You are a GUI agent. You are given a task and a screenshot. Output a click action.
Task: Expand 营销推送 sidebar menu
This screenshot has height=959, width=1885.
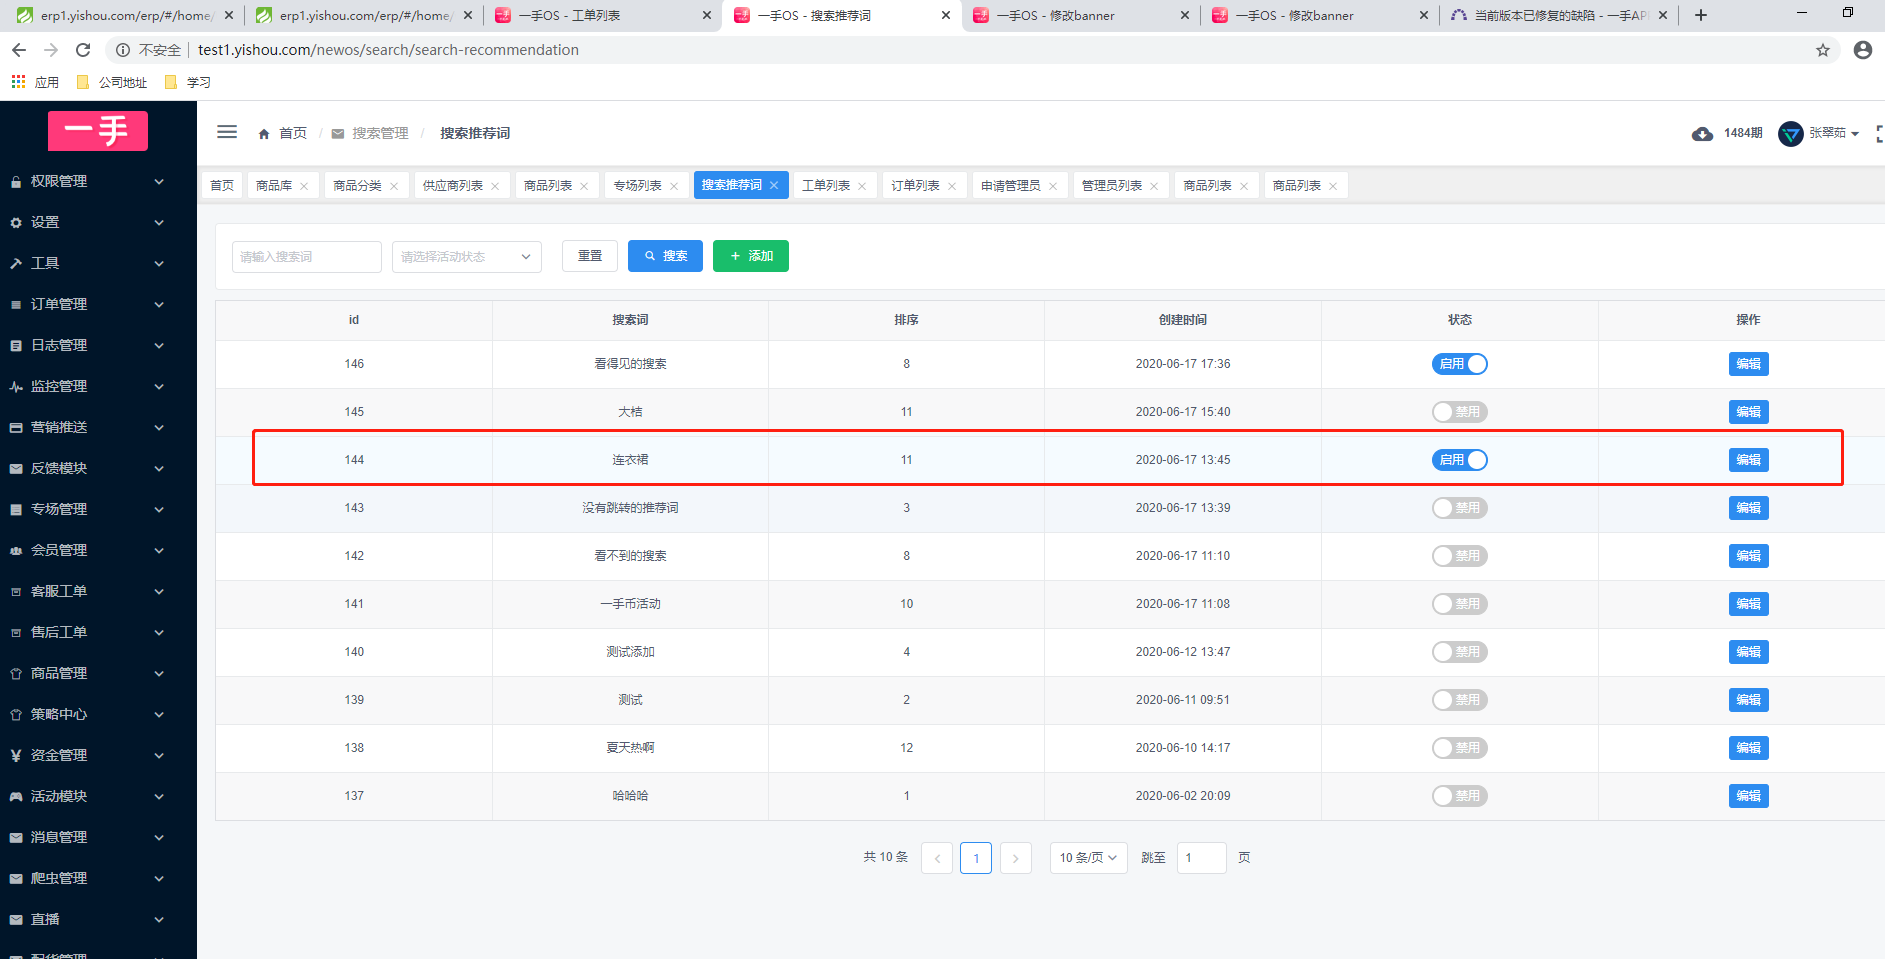[98, 428]
